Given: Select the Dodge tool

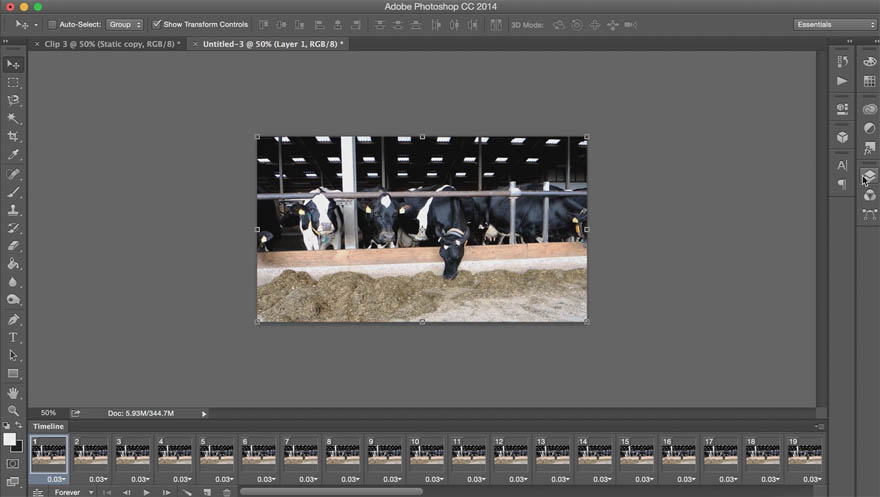Looking at the screenshot, I should (13, 300).
